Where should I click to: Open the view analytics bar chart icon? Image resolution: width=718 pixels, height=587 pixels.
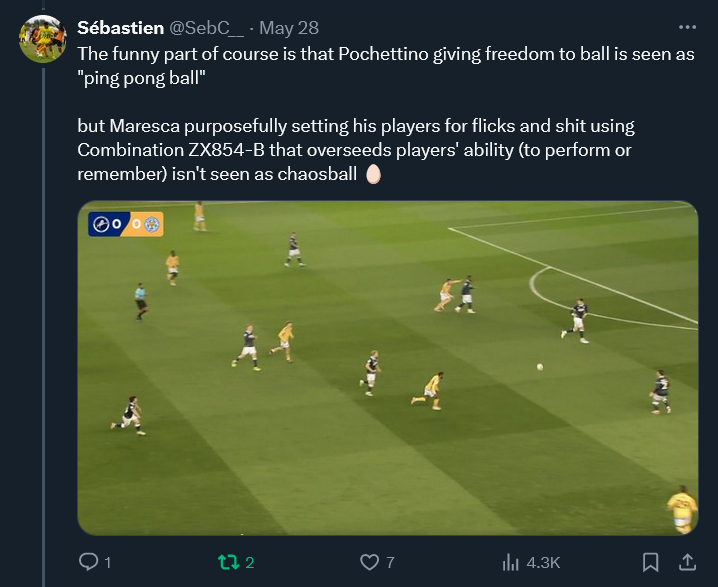(509, 562)
